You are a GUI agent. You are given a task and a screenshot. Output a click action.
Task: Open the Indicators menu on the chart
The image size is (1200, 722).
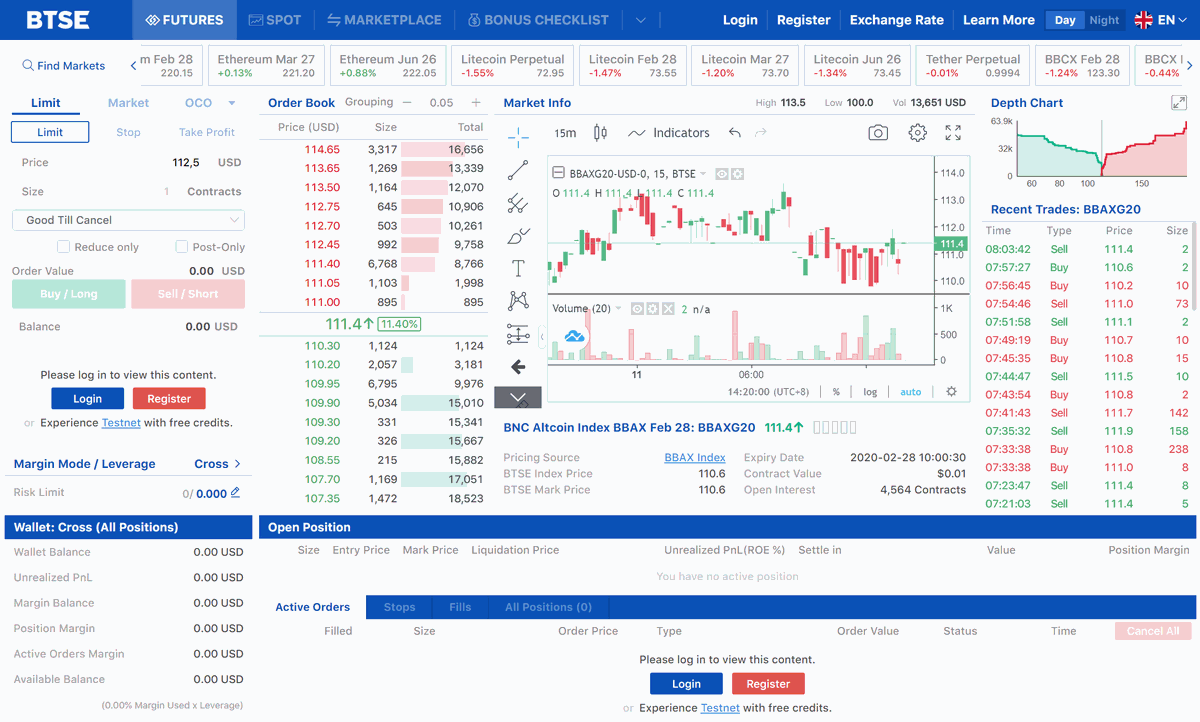click(x=669, y=133)
